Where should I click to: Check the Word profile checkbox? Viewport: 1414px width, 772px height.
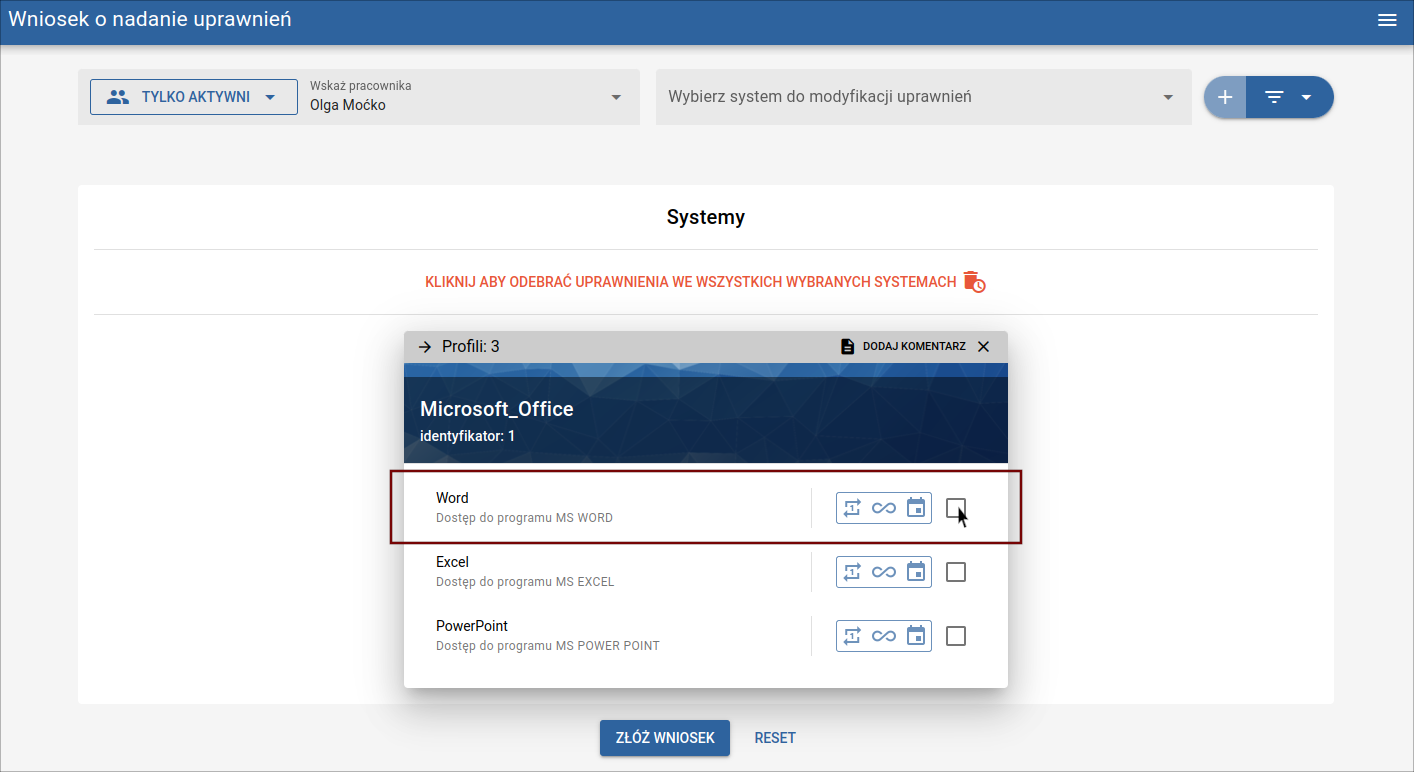956,508
